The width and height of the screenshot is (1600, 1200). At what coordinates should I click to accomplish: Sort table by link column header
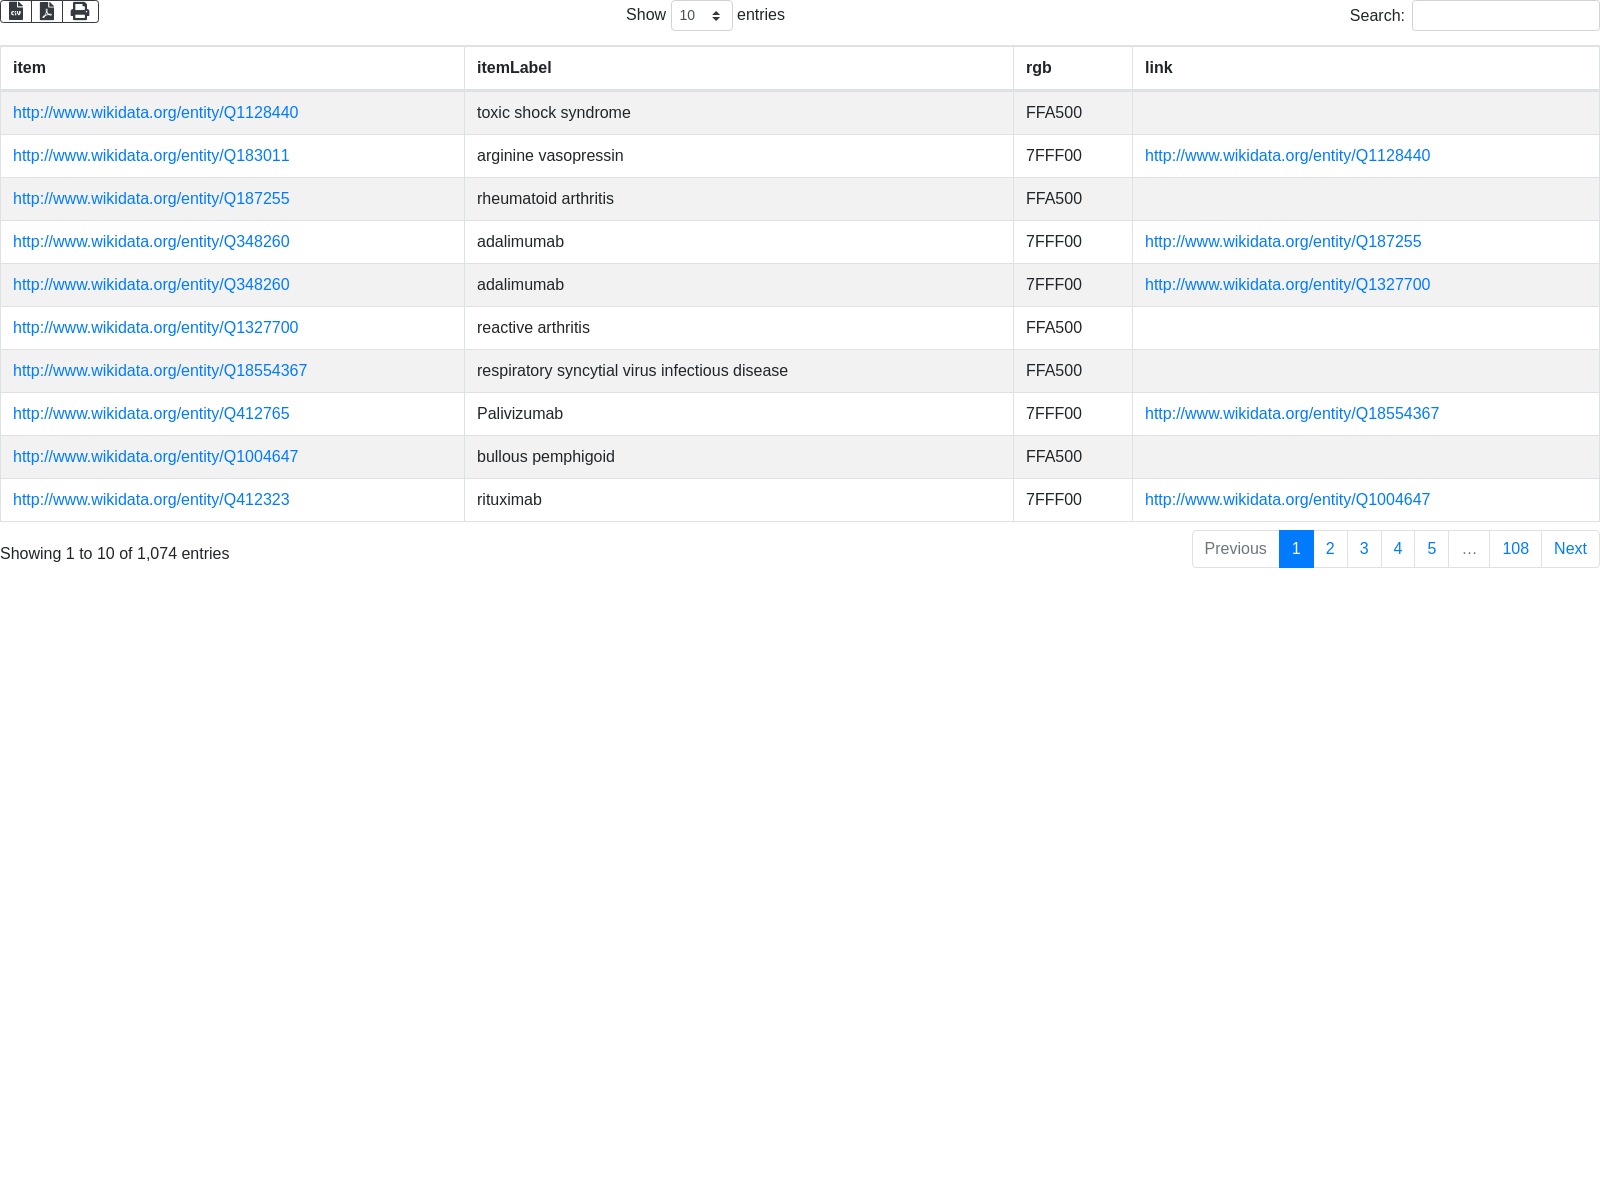pos(1158,68)
